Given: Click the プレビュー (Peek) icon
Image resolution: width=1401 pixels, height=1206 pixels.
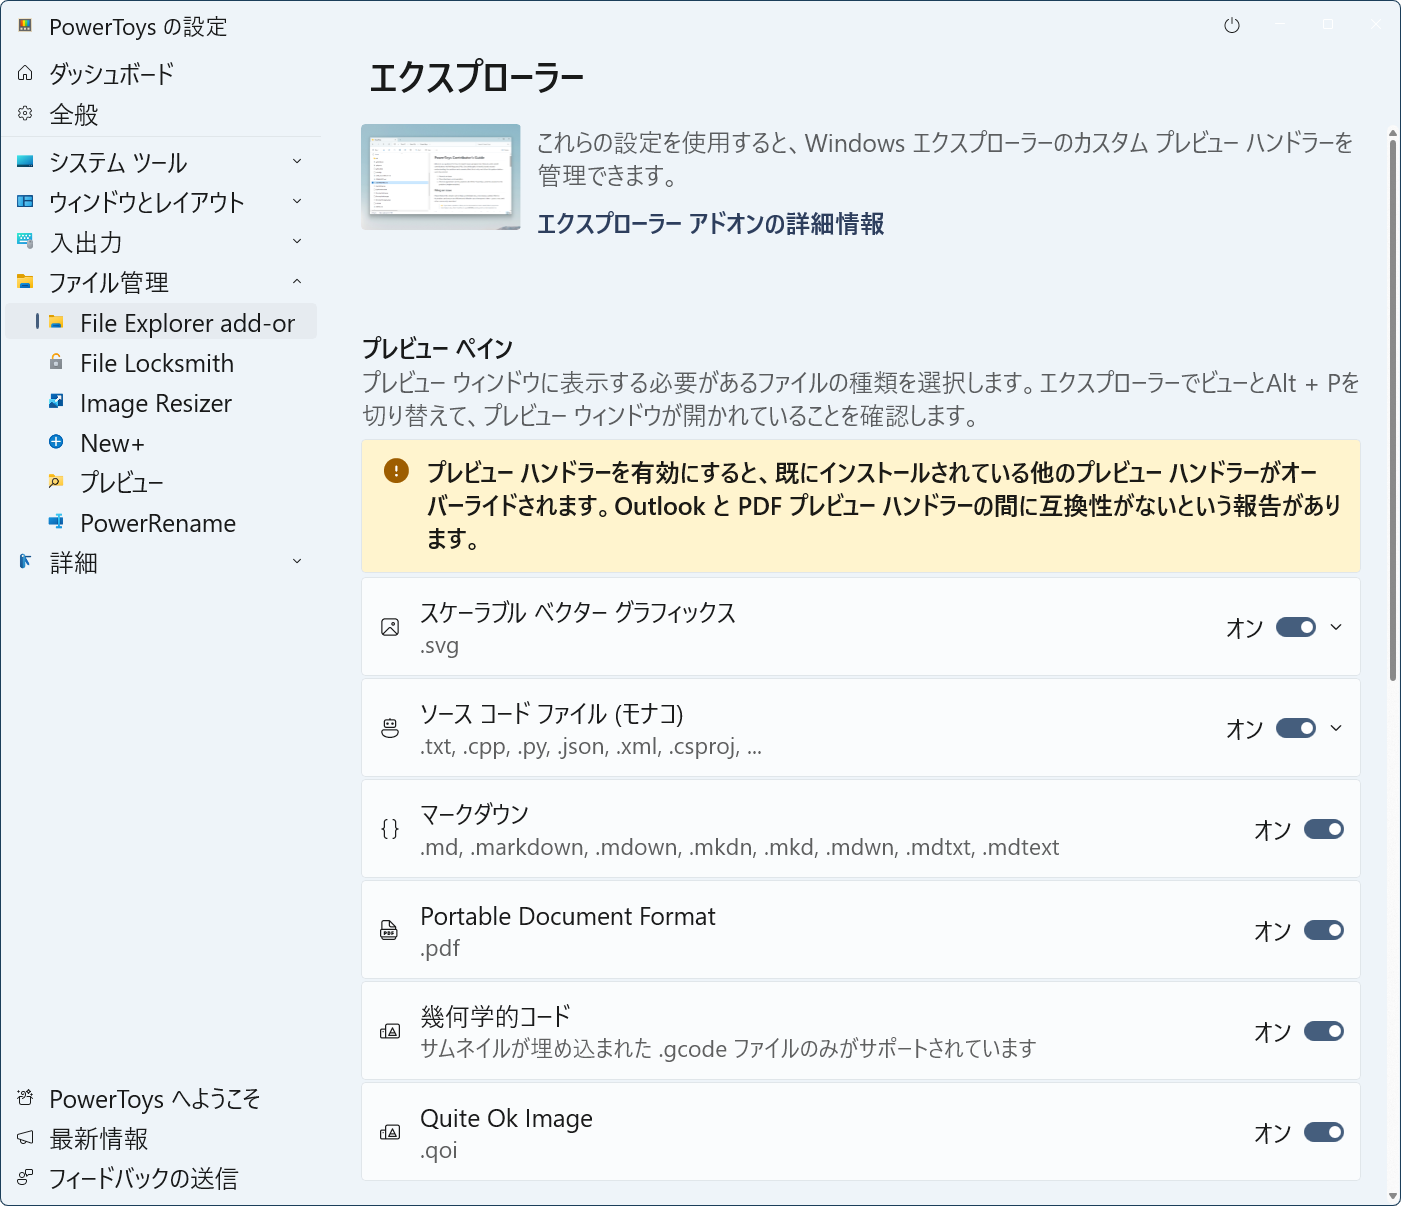Looking at the screenshot, I should point(56,482).
